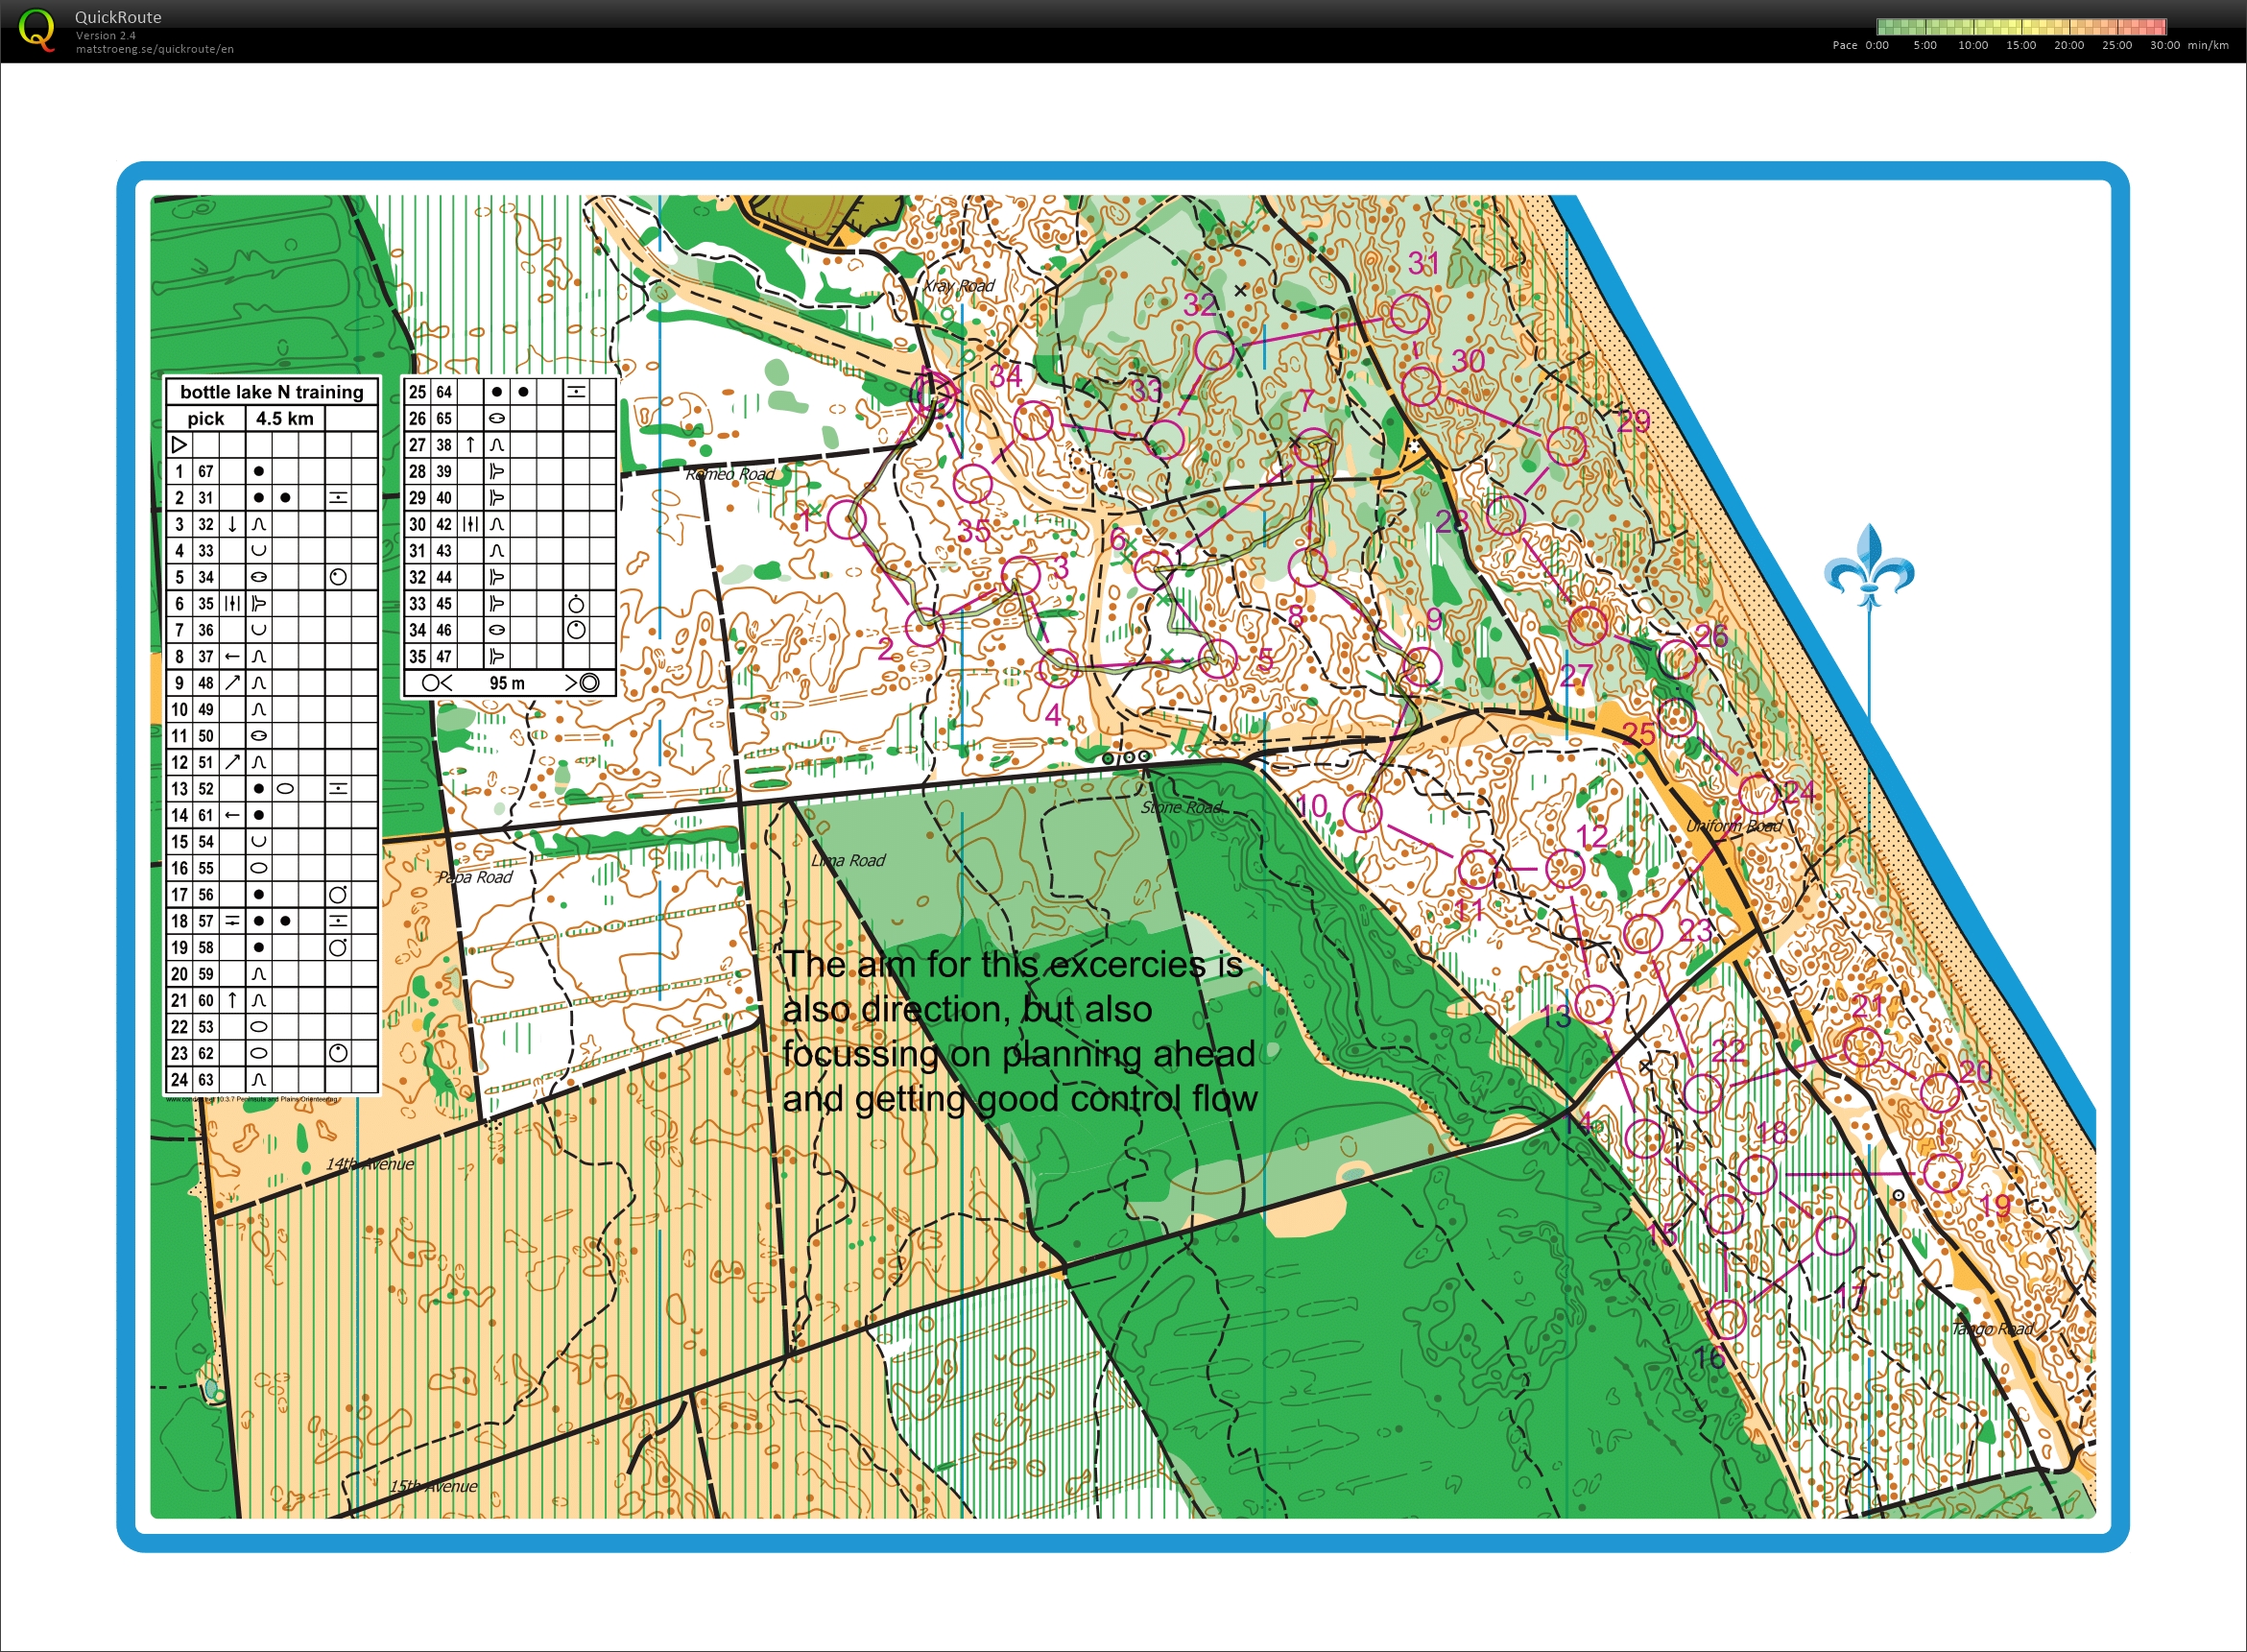This screenshot has height=1652, width=2247.
Task: Select control circle 32 on the map
Action: 1214,351
